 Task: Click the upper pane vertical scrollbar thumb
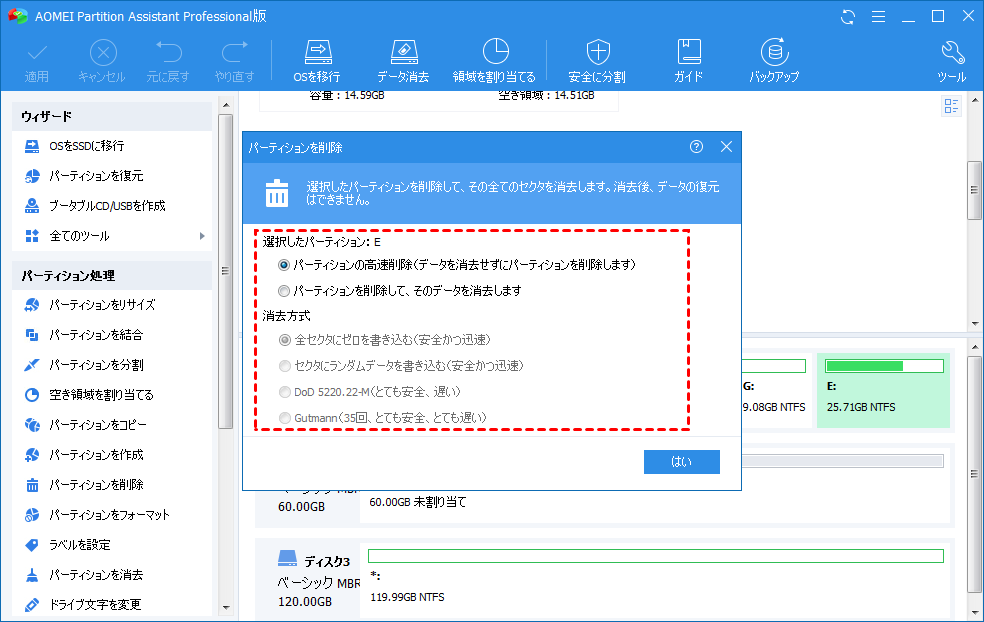[975, 190]
